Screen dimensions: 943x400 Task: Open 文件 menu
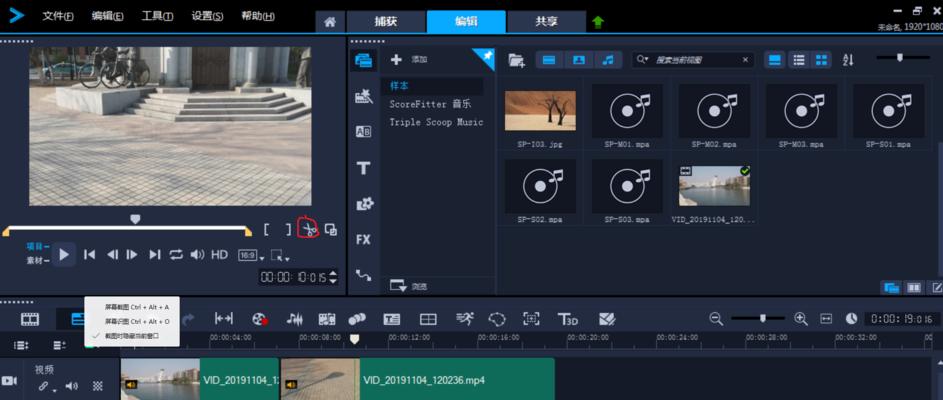58,17
